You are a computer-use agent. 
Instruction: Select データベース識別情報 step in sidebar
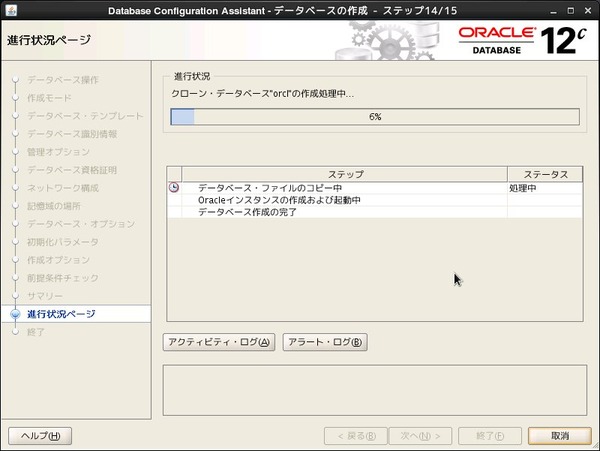72,134
